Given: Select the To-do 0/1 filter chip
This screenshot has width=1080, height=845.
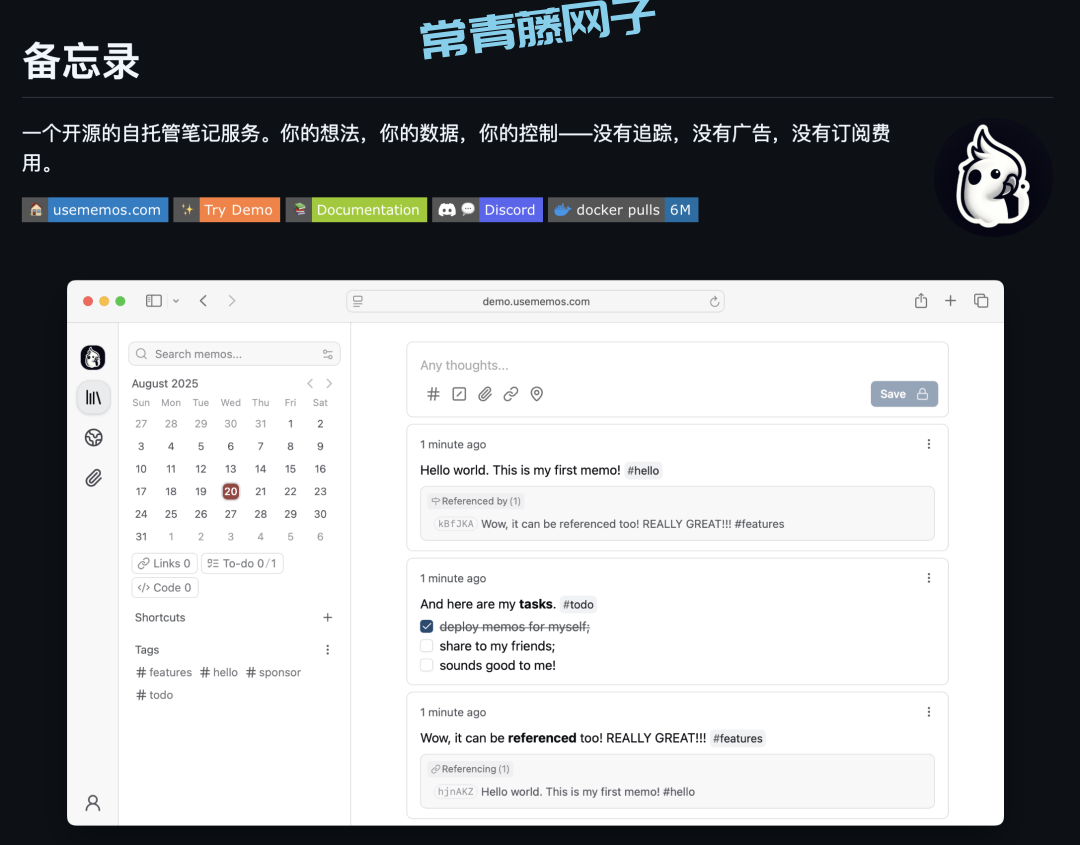Looking at the screenshot, I should click(x=242, y=564).
